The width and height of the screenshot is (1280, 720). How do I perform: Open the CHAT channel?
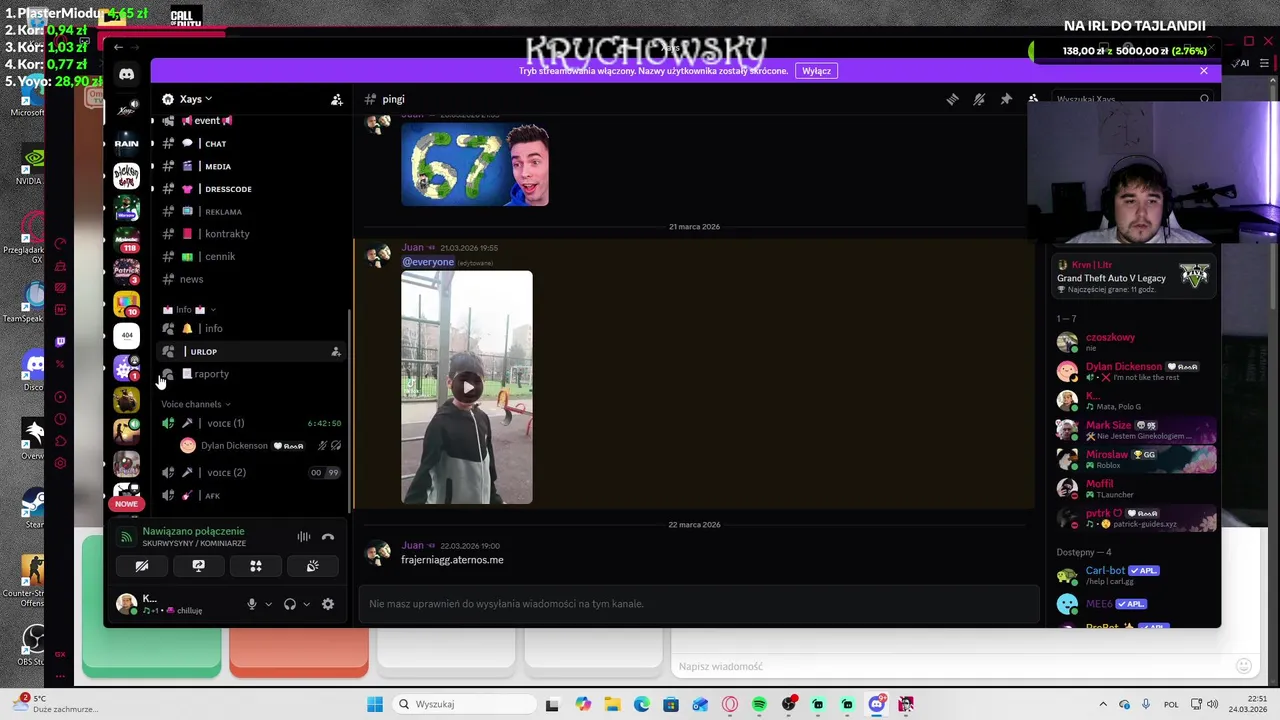(250, 144)
